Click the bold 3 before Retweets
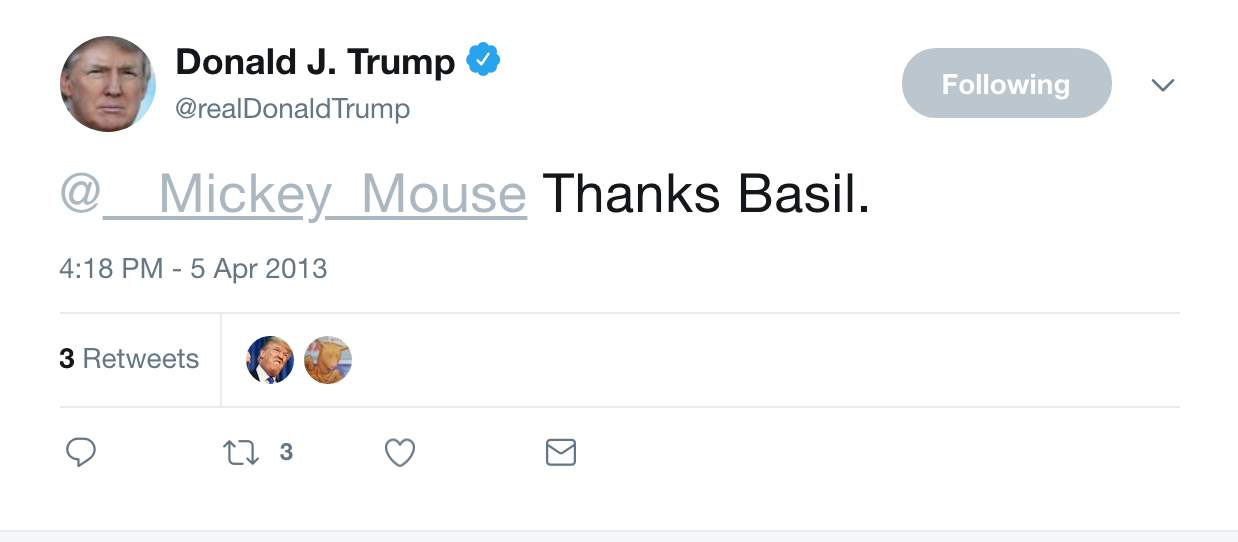 [67, 359]
